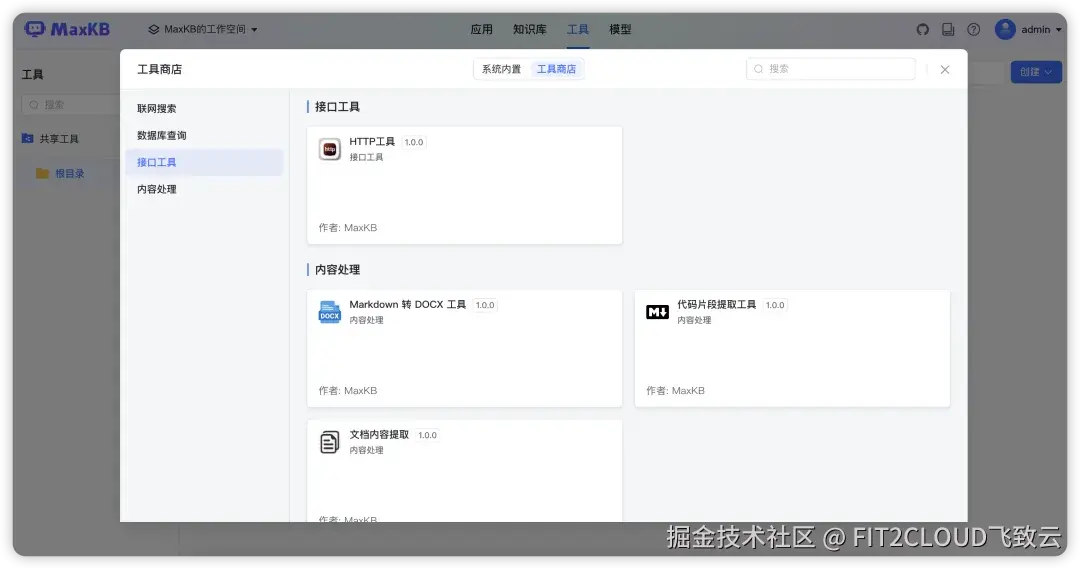Click the 内容处理 section heading
This screenshot has height=569, width=1080.
(337, 270)
